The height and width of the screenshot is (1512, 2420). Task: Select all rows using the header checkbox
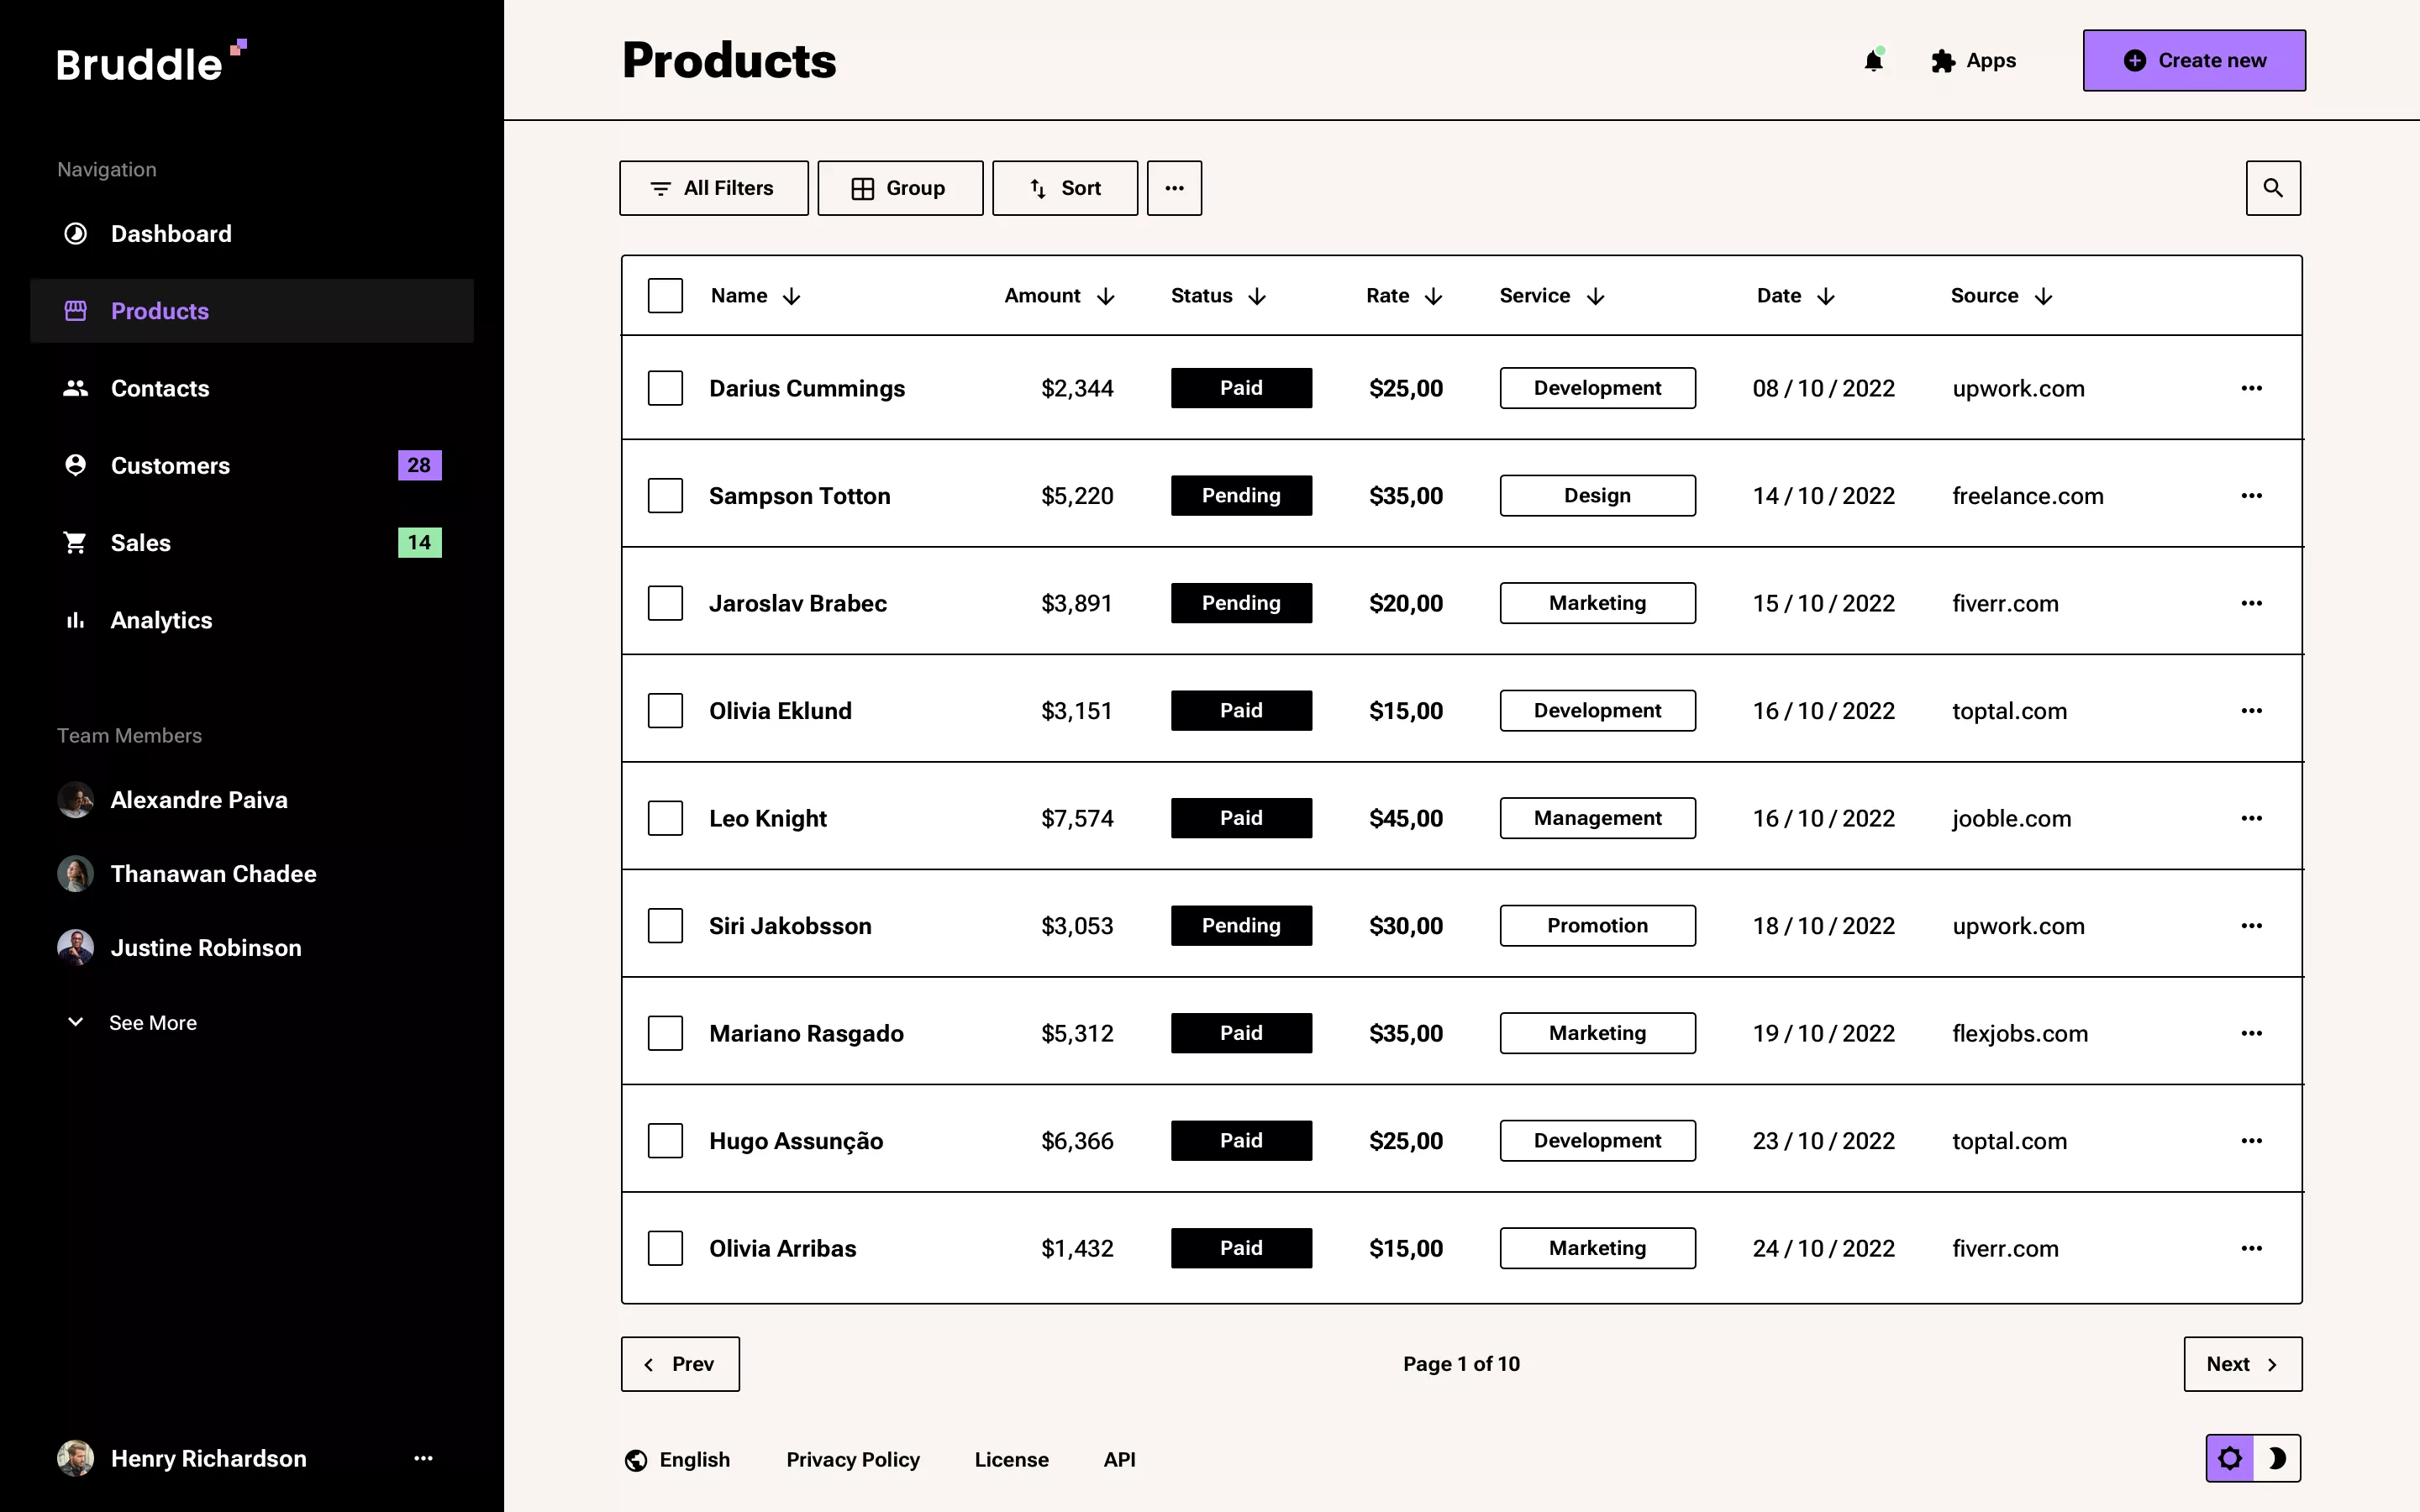pos(666,295)
